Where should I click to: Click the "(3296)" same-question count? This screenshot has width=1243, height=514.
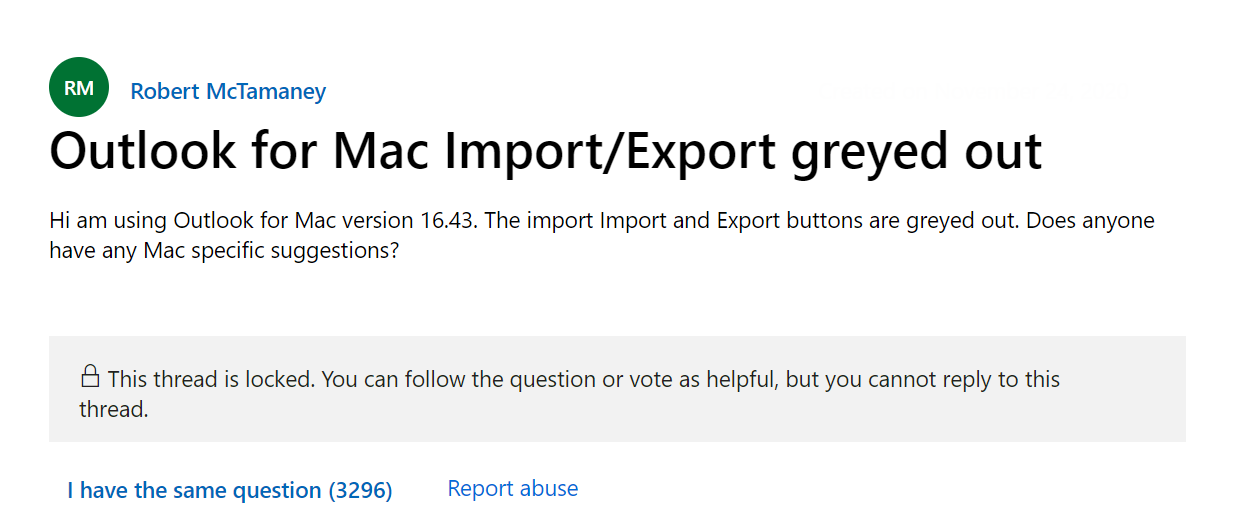coord(360,491)
